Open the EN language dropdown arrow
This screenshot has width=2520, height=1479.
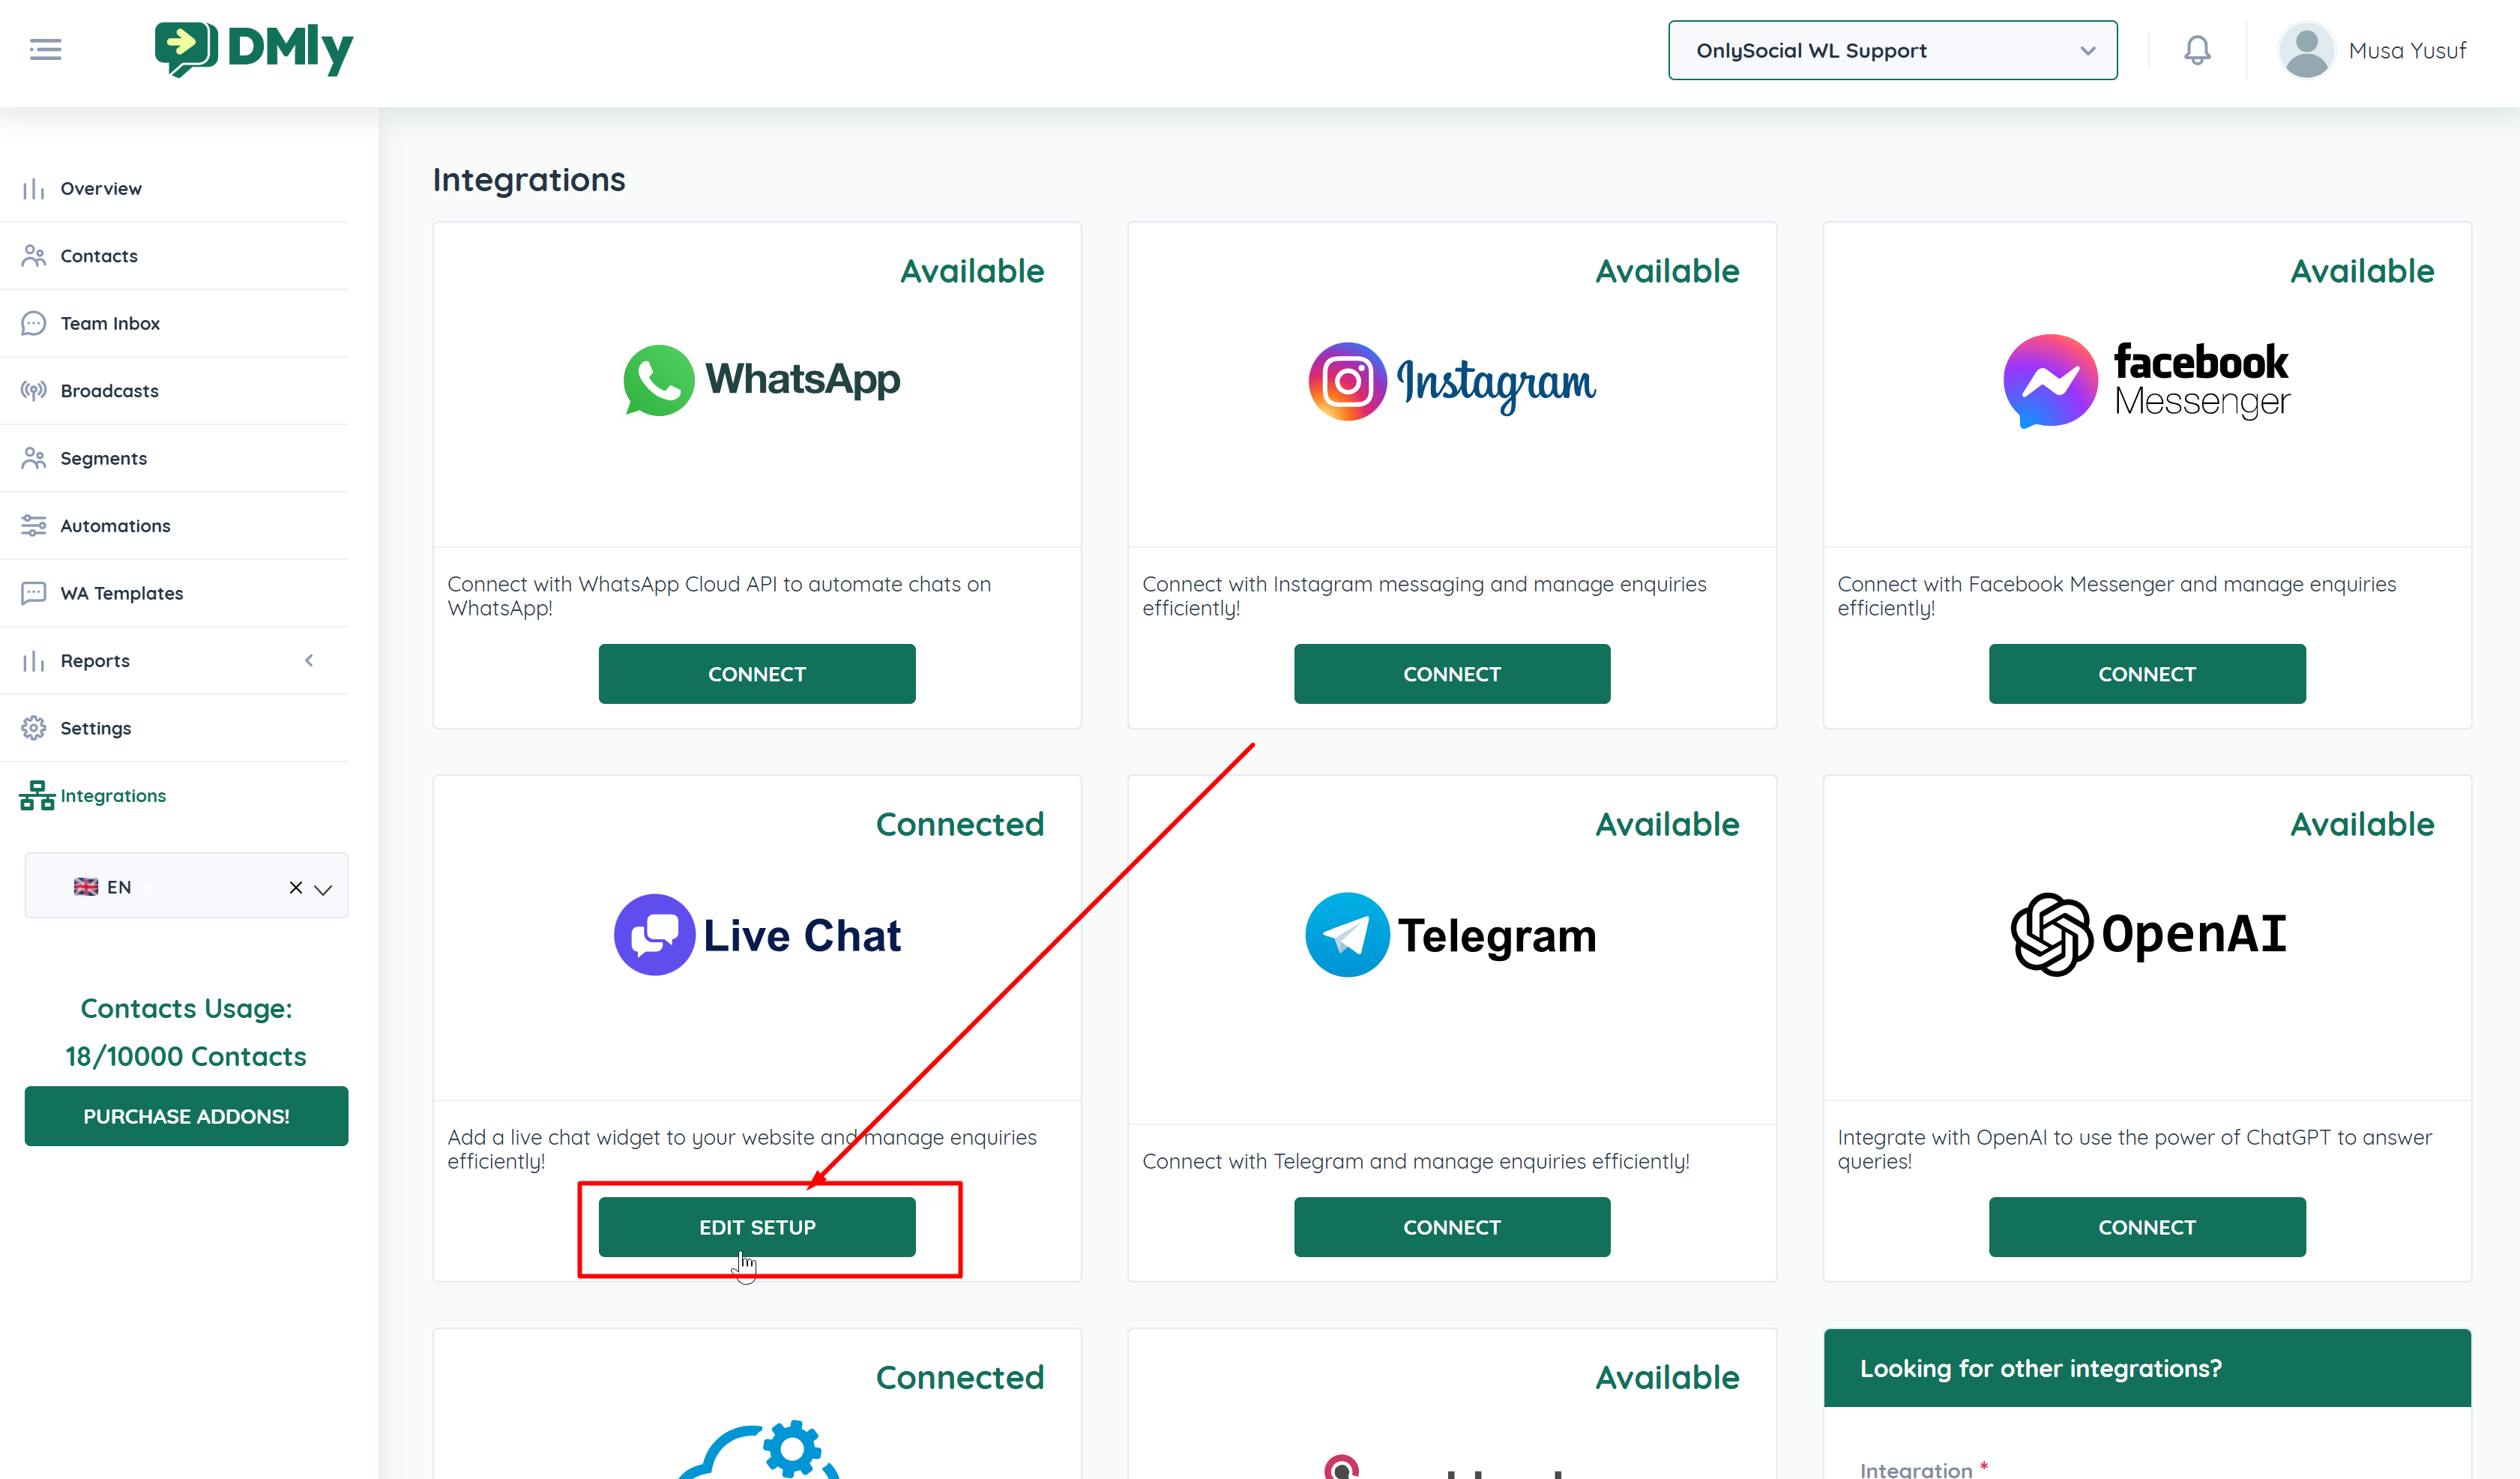point(323,888)
